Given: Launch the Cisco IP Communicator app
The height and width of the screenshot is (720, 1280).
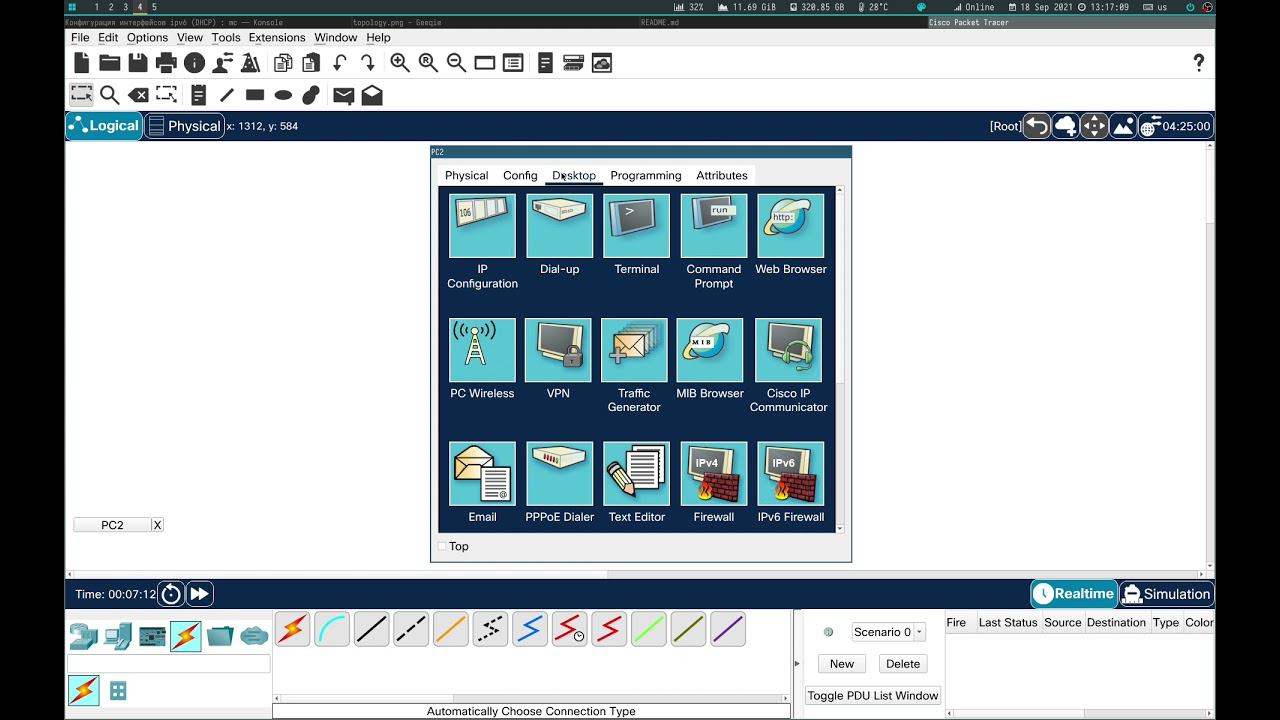Looking at the screenshot, I should 788,350.
